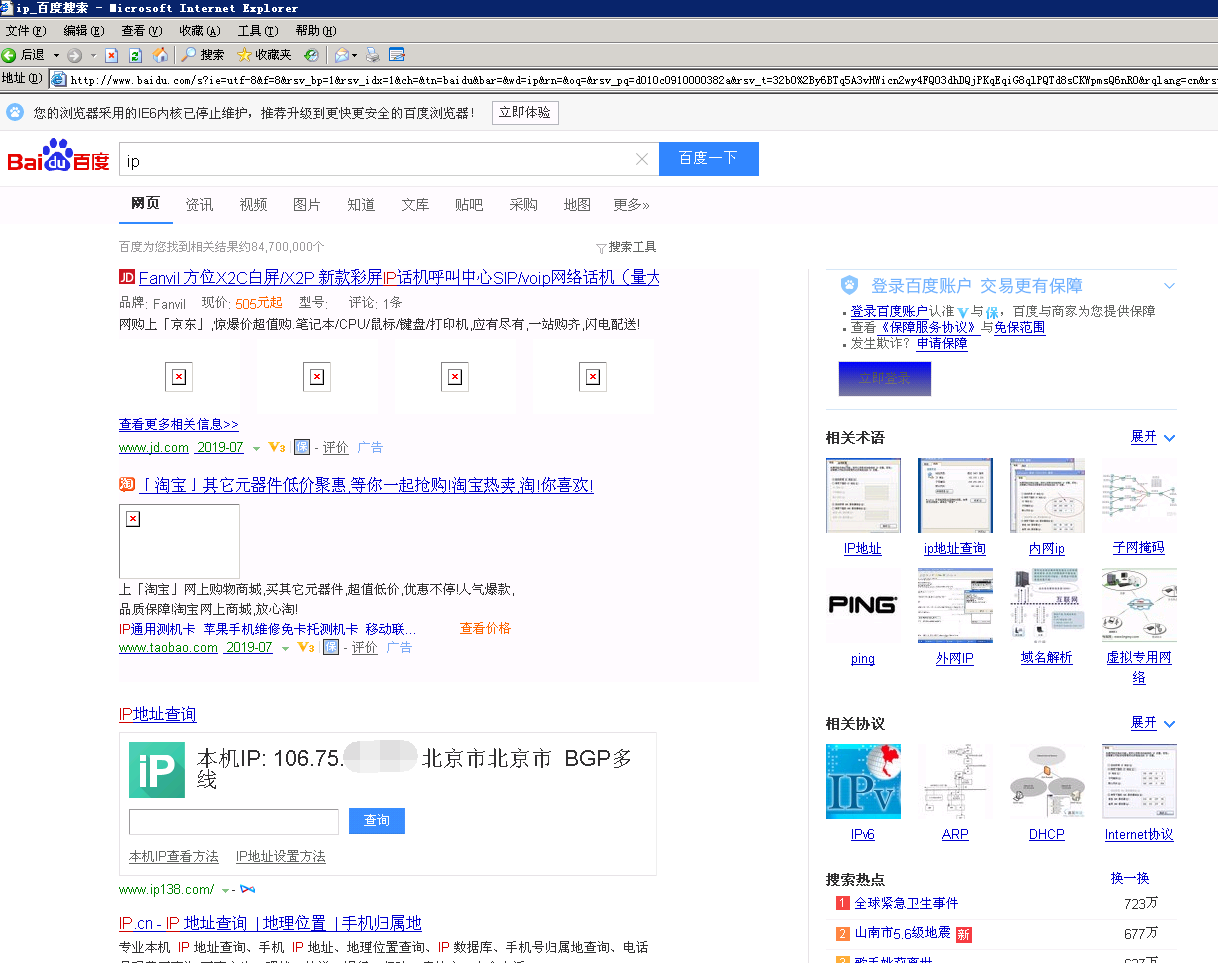The image size is (1218, 963).
Task: Switch to the 贴吧 tab
Action: (x=469, y=204)
